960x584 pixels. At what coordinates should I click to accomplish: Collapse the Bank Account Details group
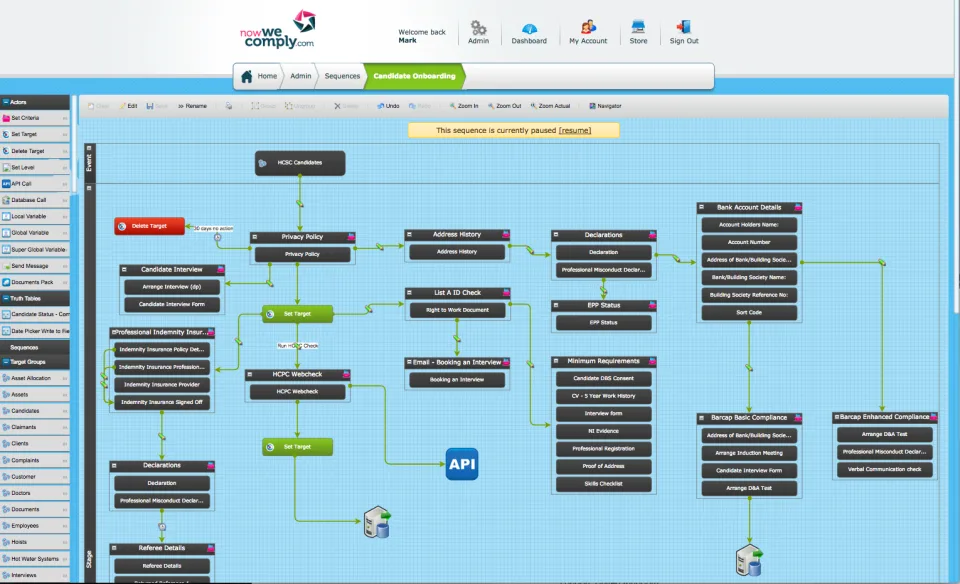pos(702,208)
